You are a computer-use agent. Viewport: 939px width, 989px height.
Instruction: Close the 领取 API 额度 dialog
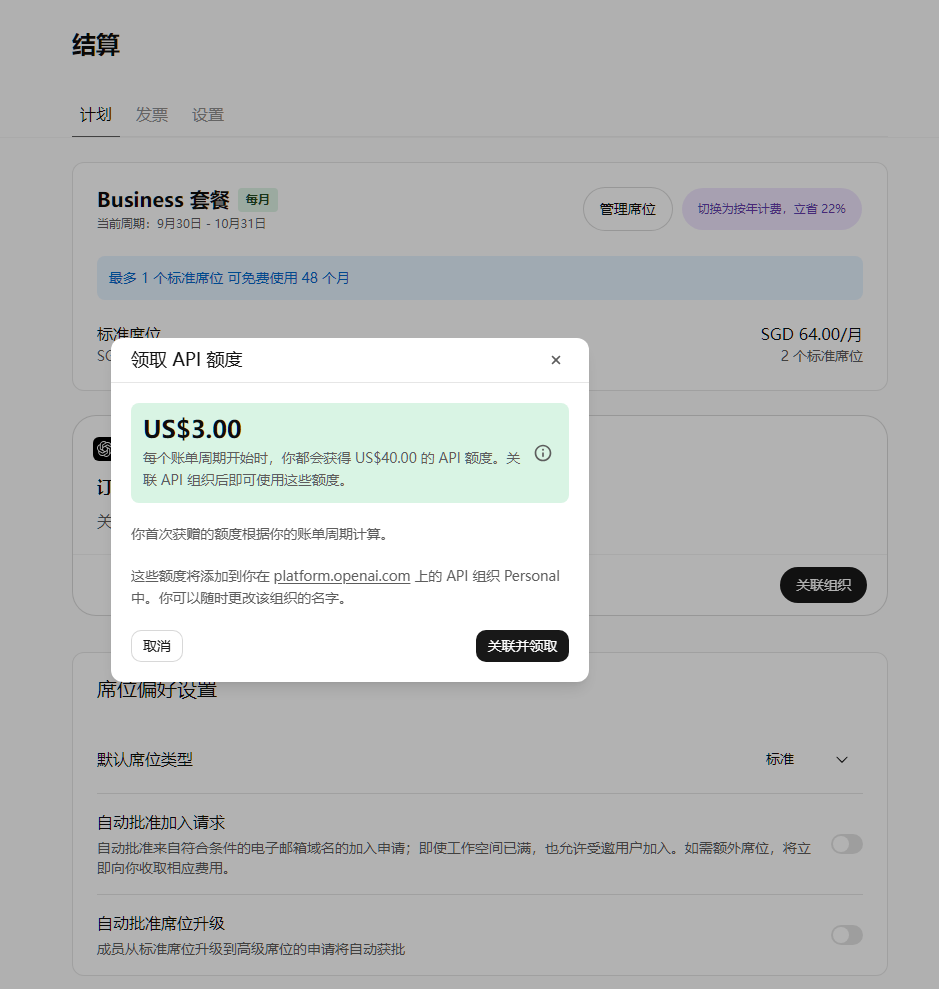pos(556,360)
